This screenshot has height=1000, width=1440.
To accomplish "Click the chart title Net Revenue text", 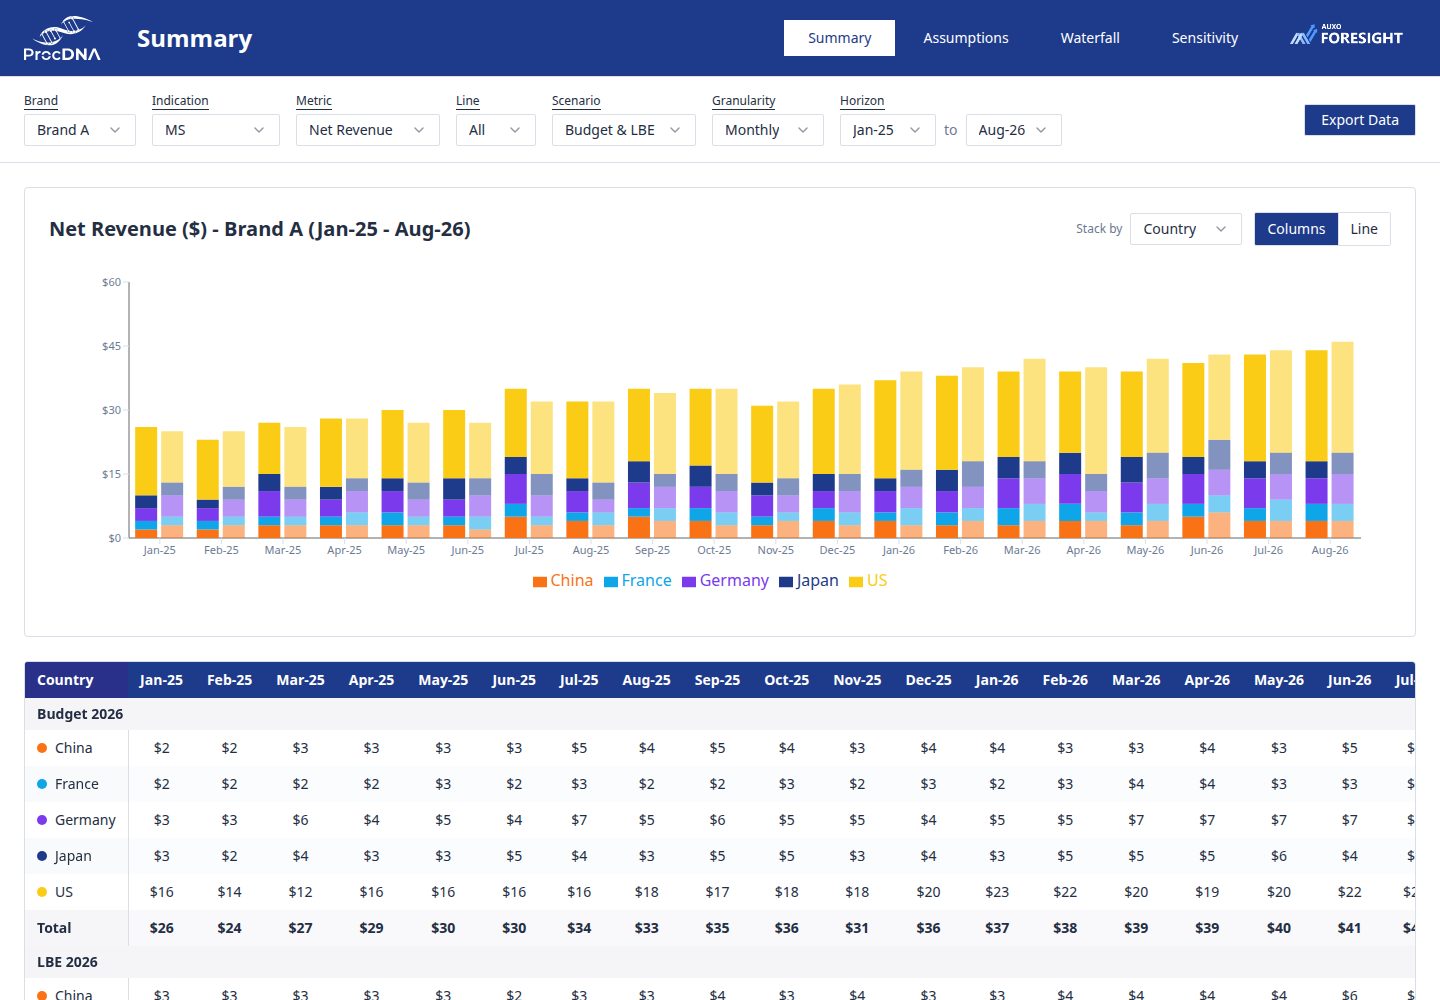I will tap(260, 229).
